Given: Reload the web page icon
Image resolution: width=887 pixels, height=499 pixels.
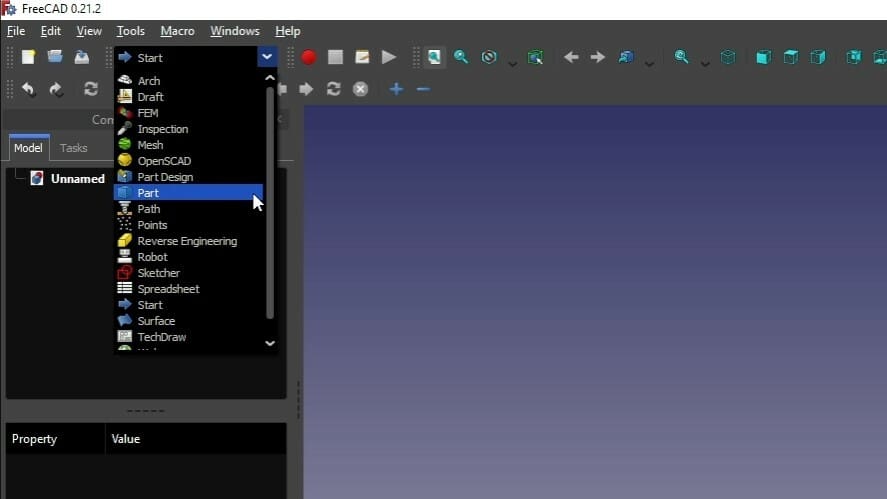Looking at the screenshot, I should (333, 89).
